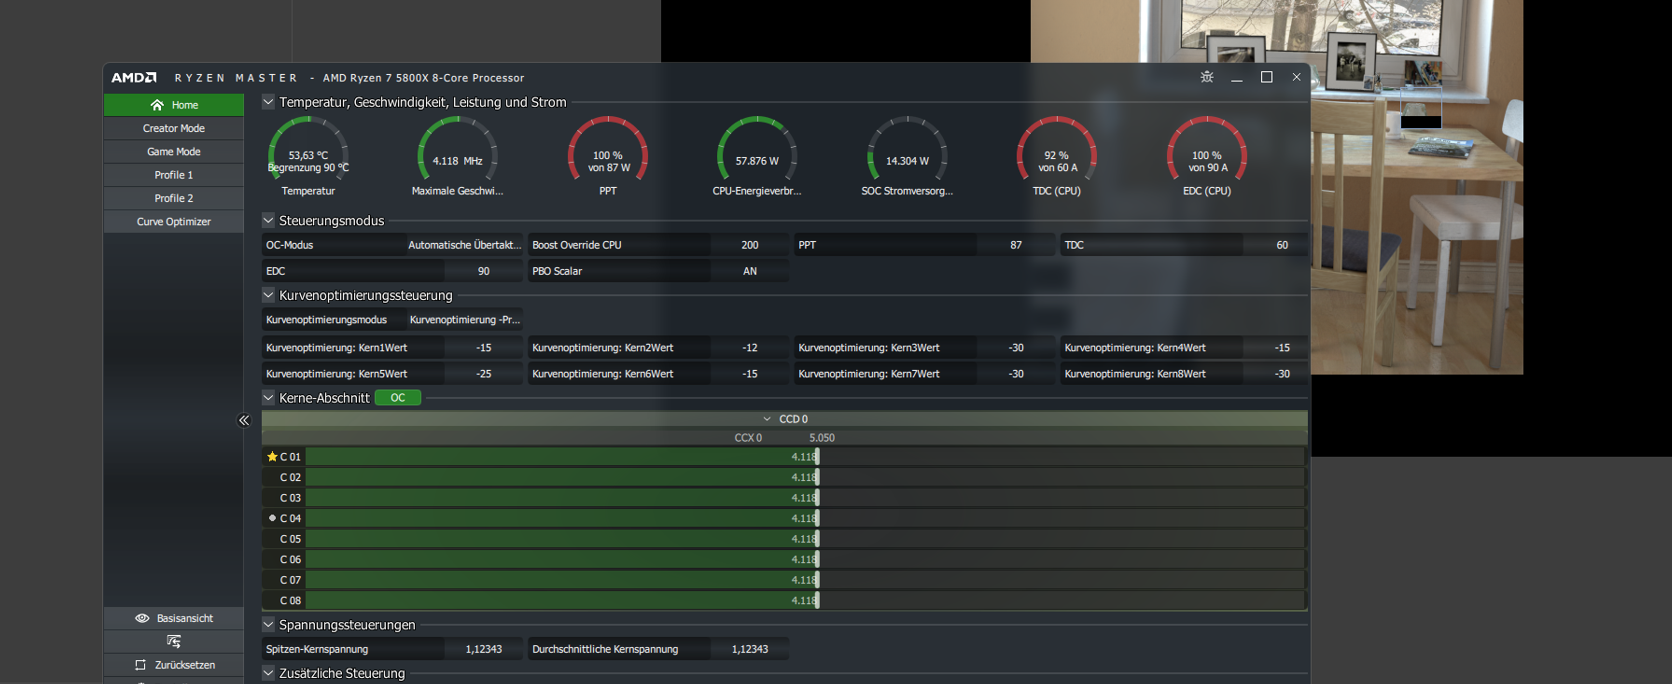Select Profile 2
This screenshot has width=1672, height=684.
tap(174, 198)
